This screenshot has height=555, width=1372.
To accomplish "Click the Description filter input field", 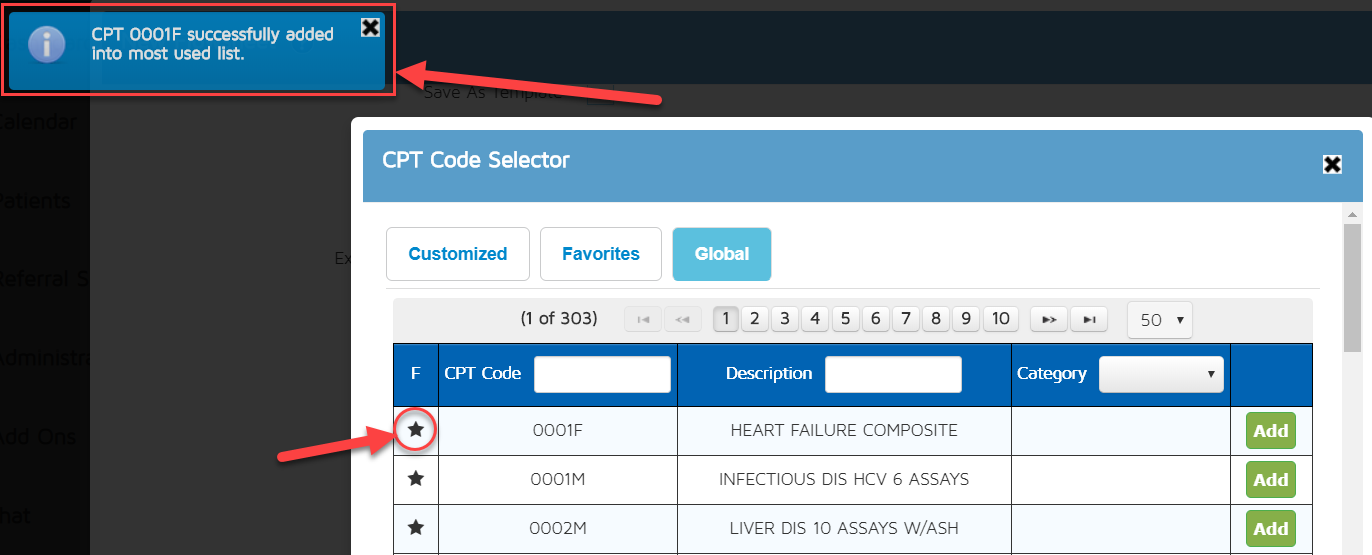I will (892, 374).
